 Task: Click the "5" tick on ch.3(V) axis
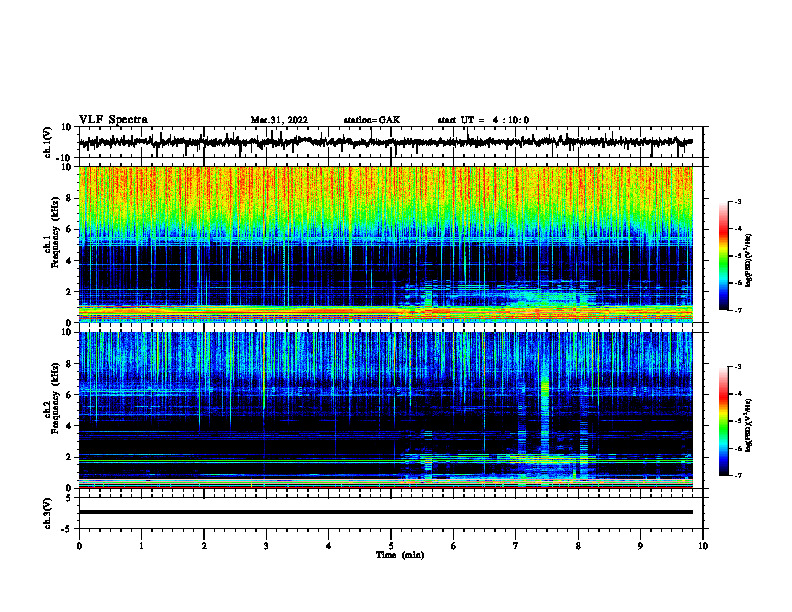[69, 498]
